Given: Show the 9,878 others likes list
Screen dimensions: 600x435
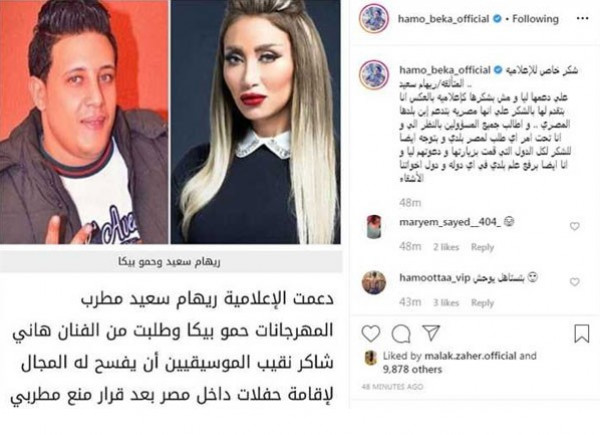Looking at the screenshot, I should [412, 369].
